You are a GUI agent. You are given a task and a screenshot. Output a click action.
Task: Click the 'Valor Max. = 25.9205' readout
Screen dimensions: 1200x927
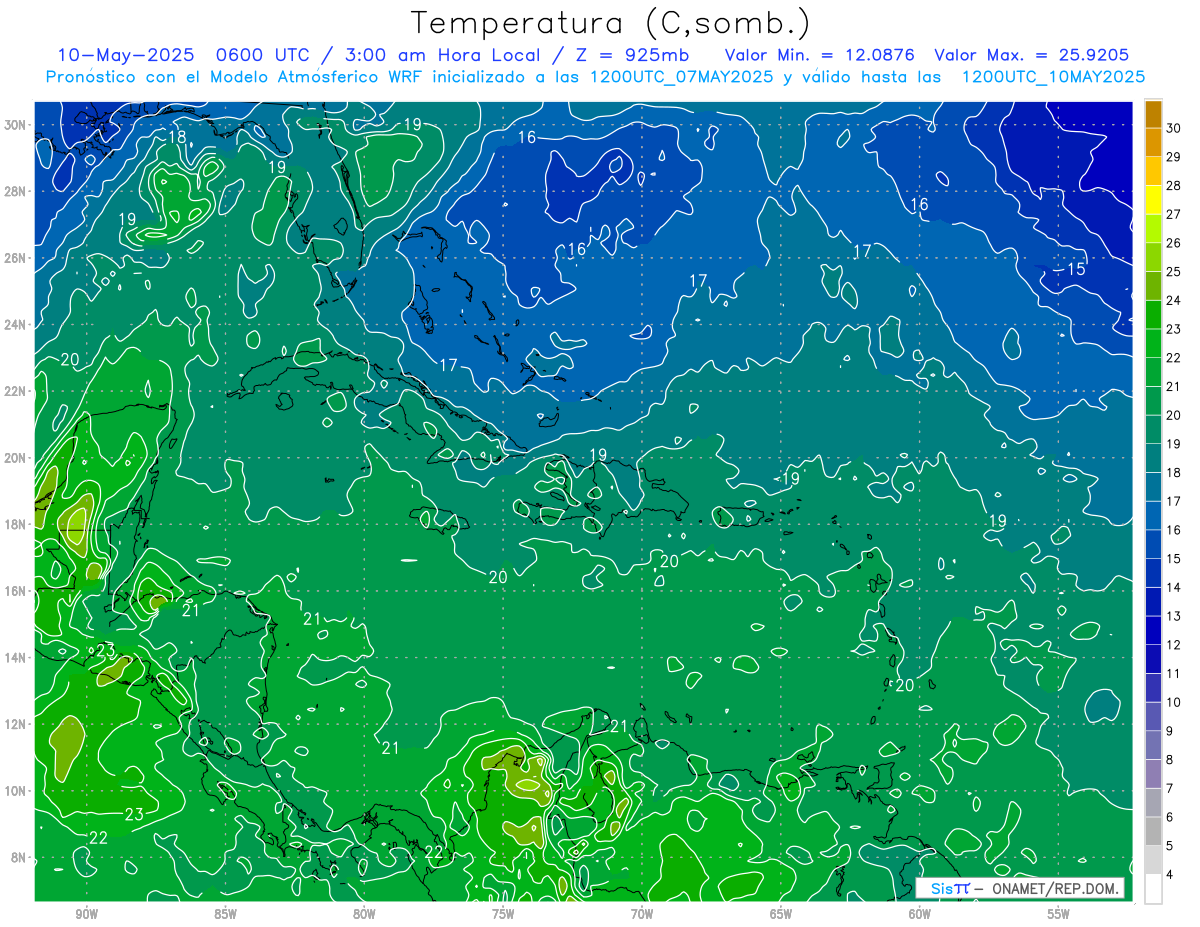[1032, 55]
